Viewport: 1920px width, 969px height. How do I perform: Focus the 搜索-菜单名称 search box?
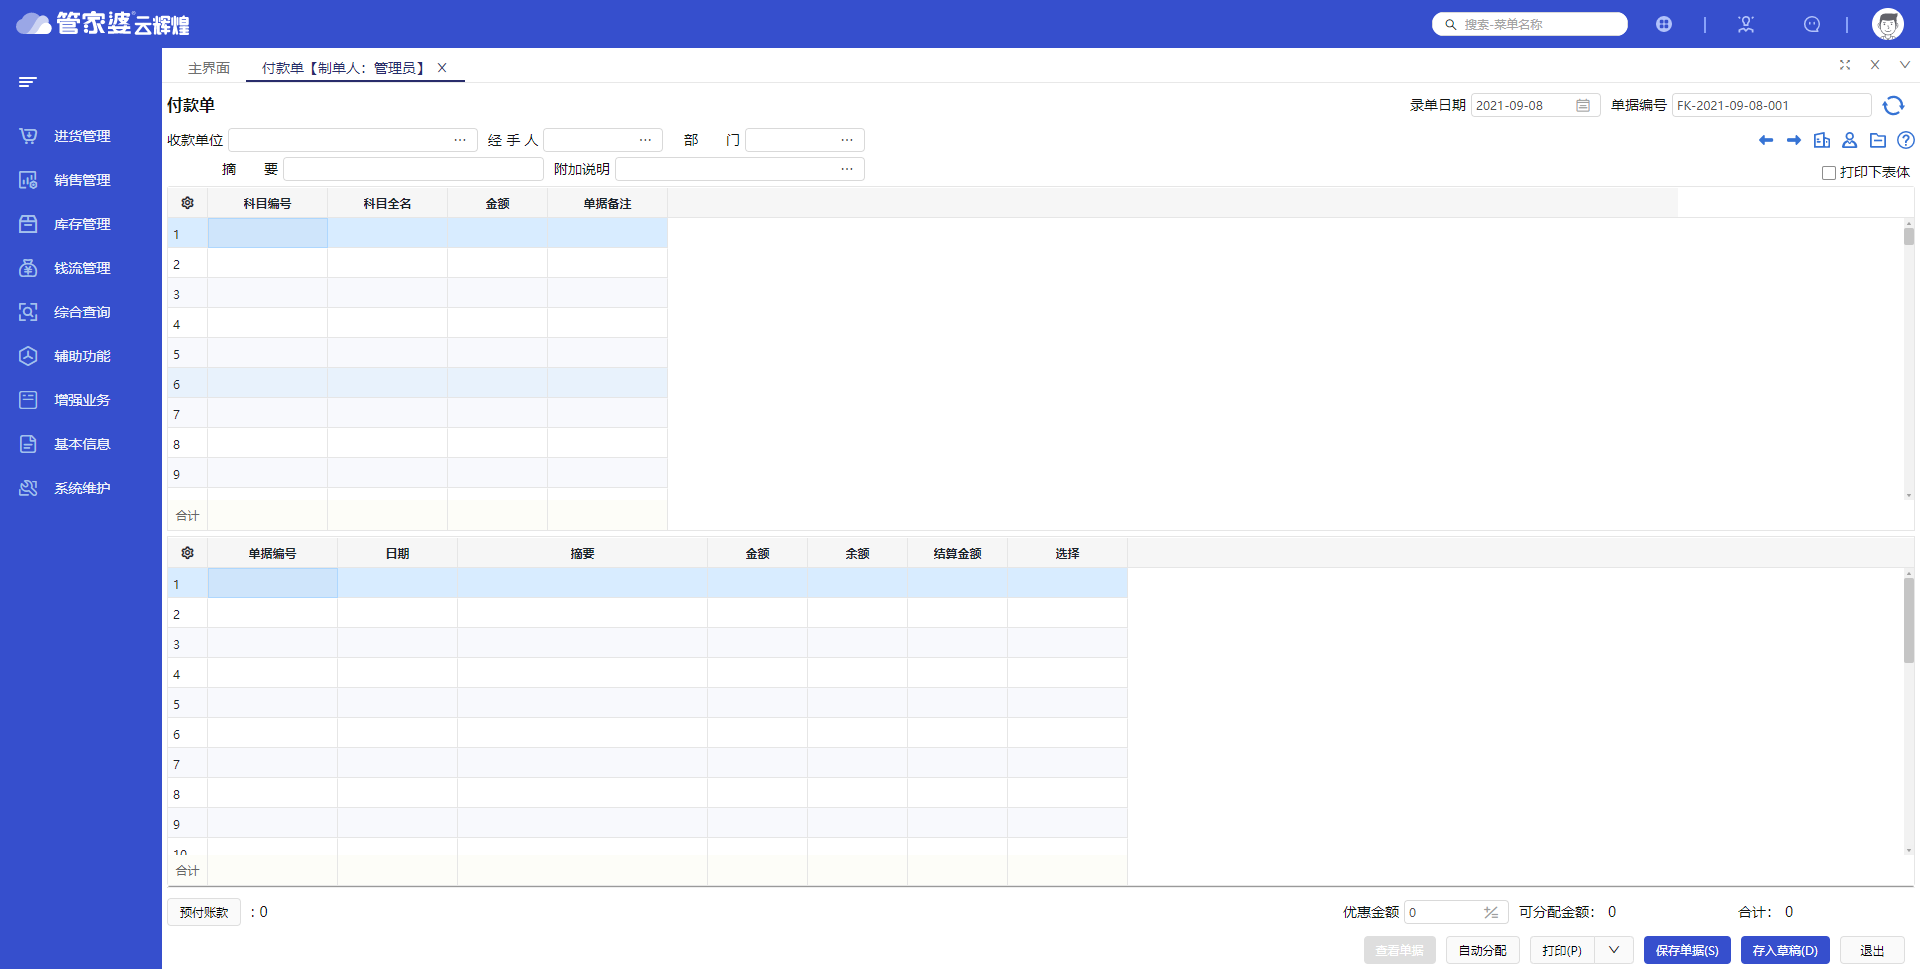1530,24
